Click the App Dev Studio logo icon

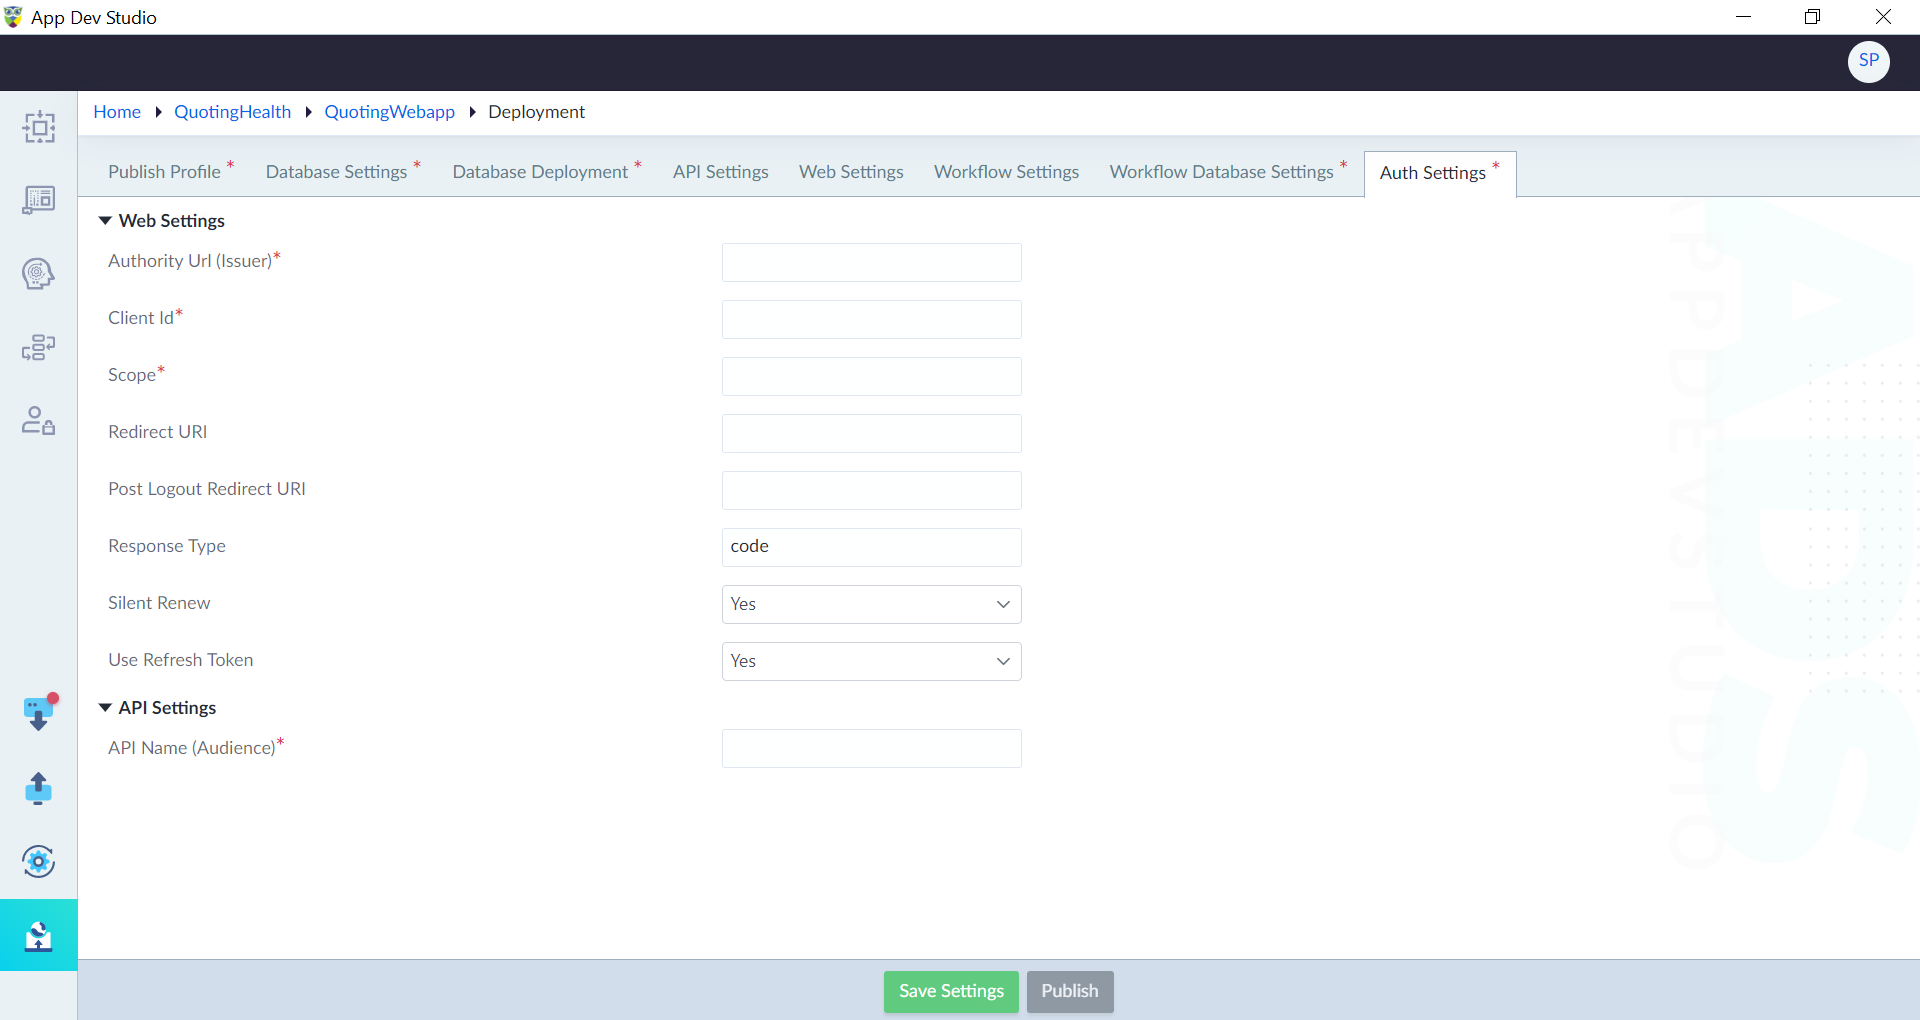tap(13, 17)
